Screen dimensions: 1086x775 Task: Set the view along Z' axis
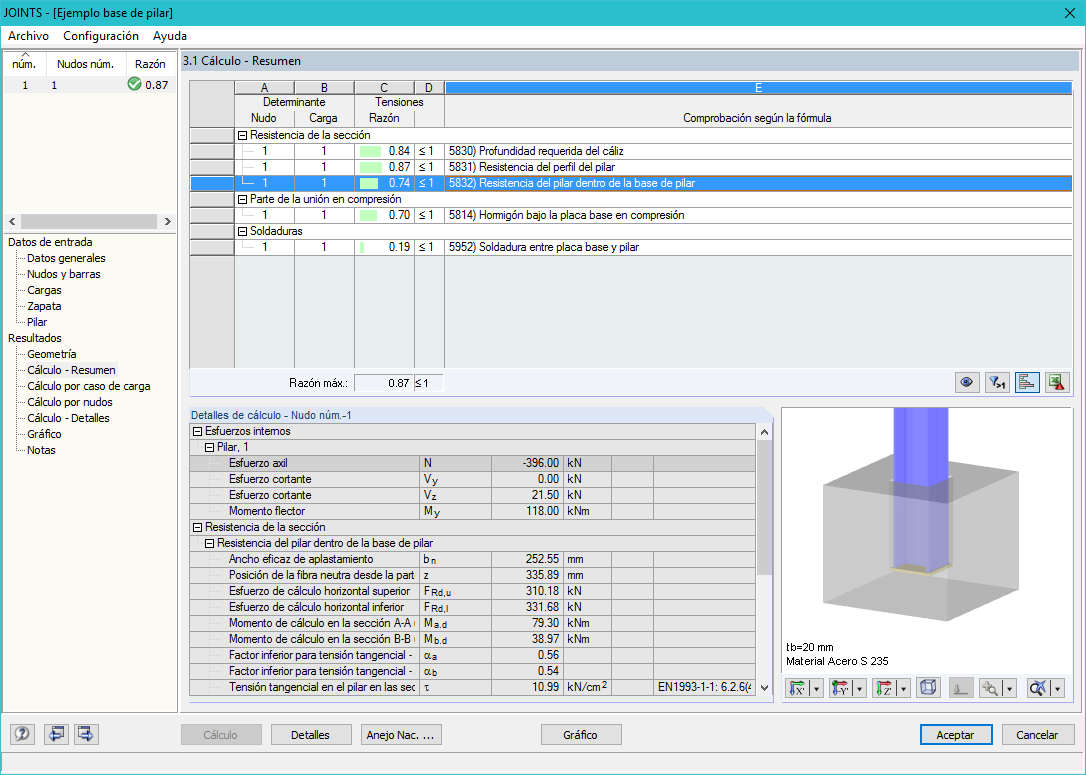click(x=884, y=688)
